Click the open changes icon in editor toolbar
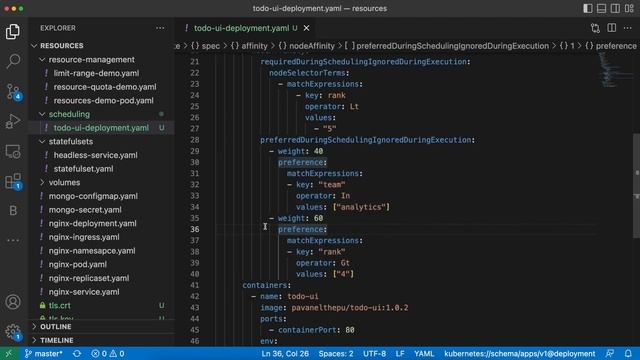640x360 pixels. [595, 28]
